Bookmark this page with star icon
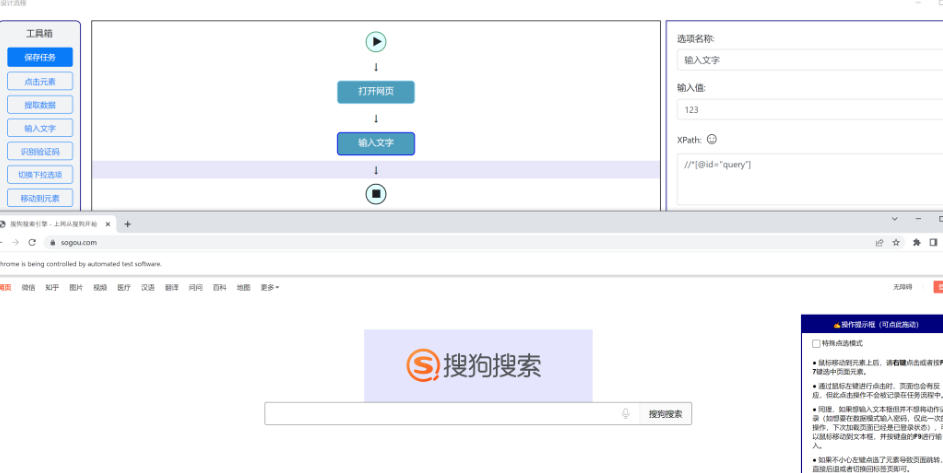The image size is (943, 473). (896, 243)
